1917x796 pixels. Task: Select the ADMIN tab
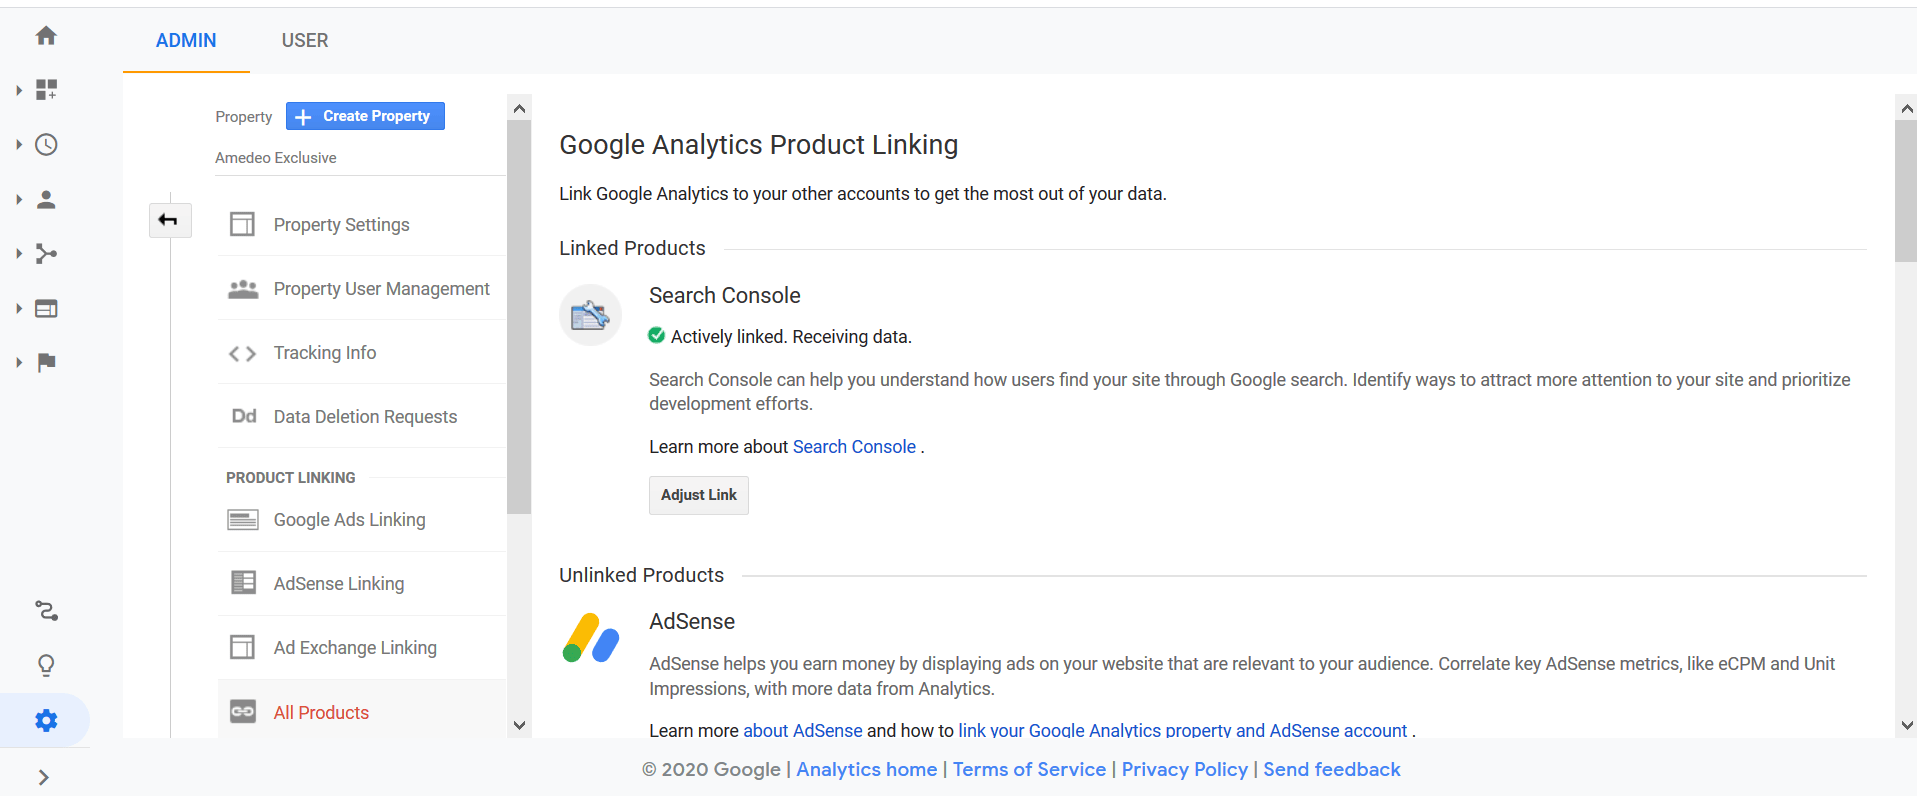[185, 40]
